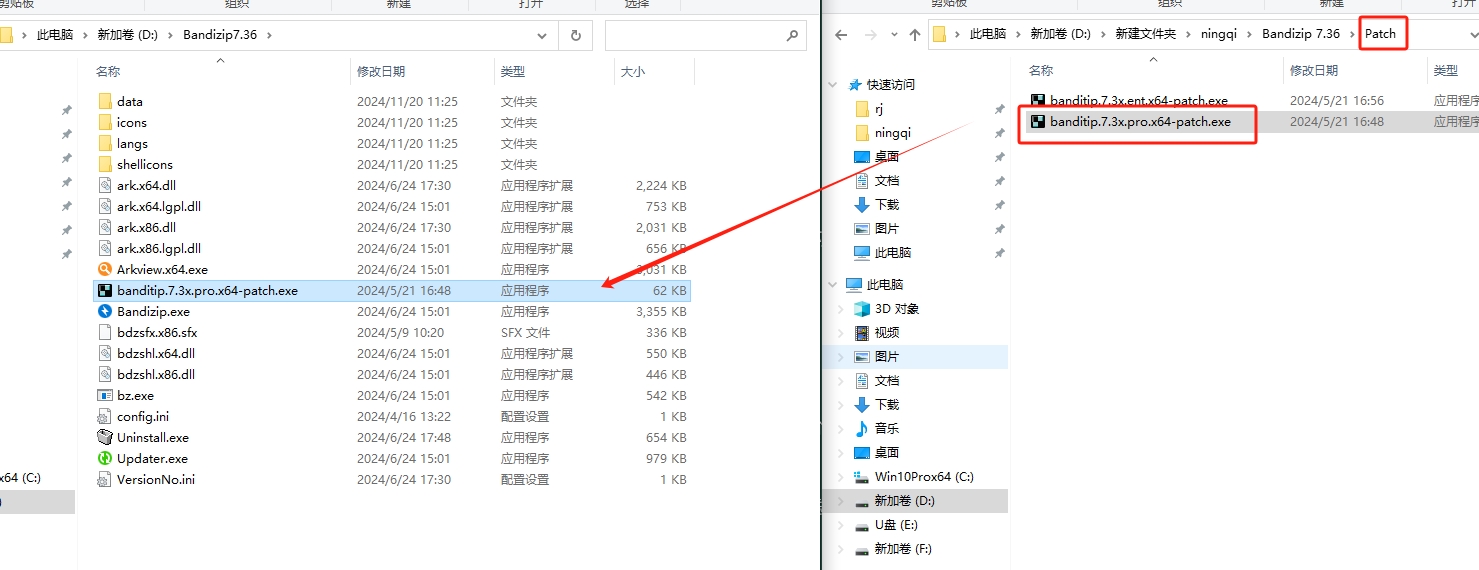Image resolution: width=1479 pixels, height=570 pixels.
Task: Select bdzshl.x86.dll file icon
Action: click(106, 374)
